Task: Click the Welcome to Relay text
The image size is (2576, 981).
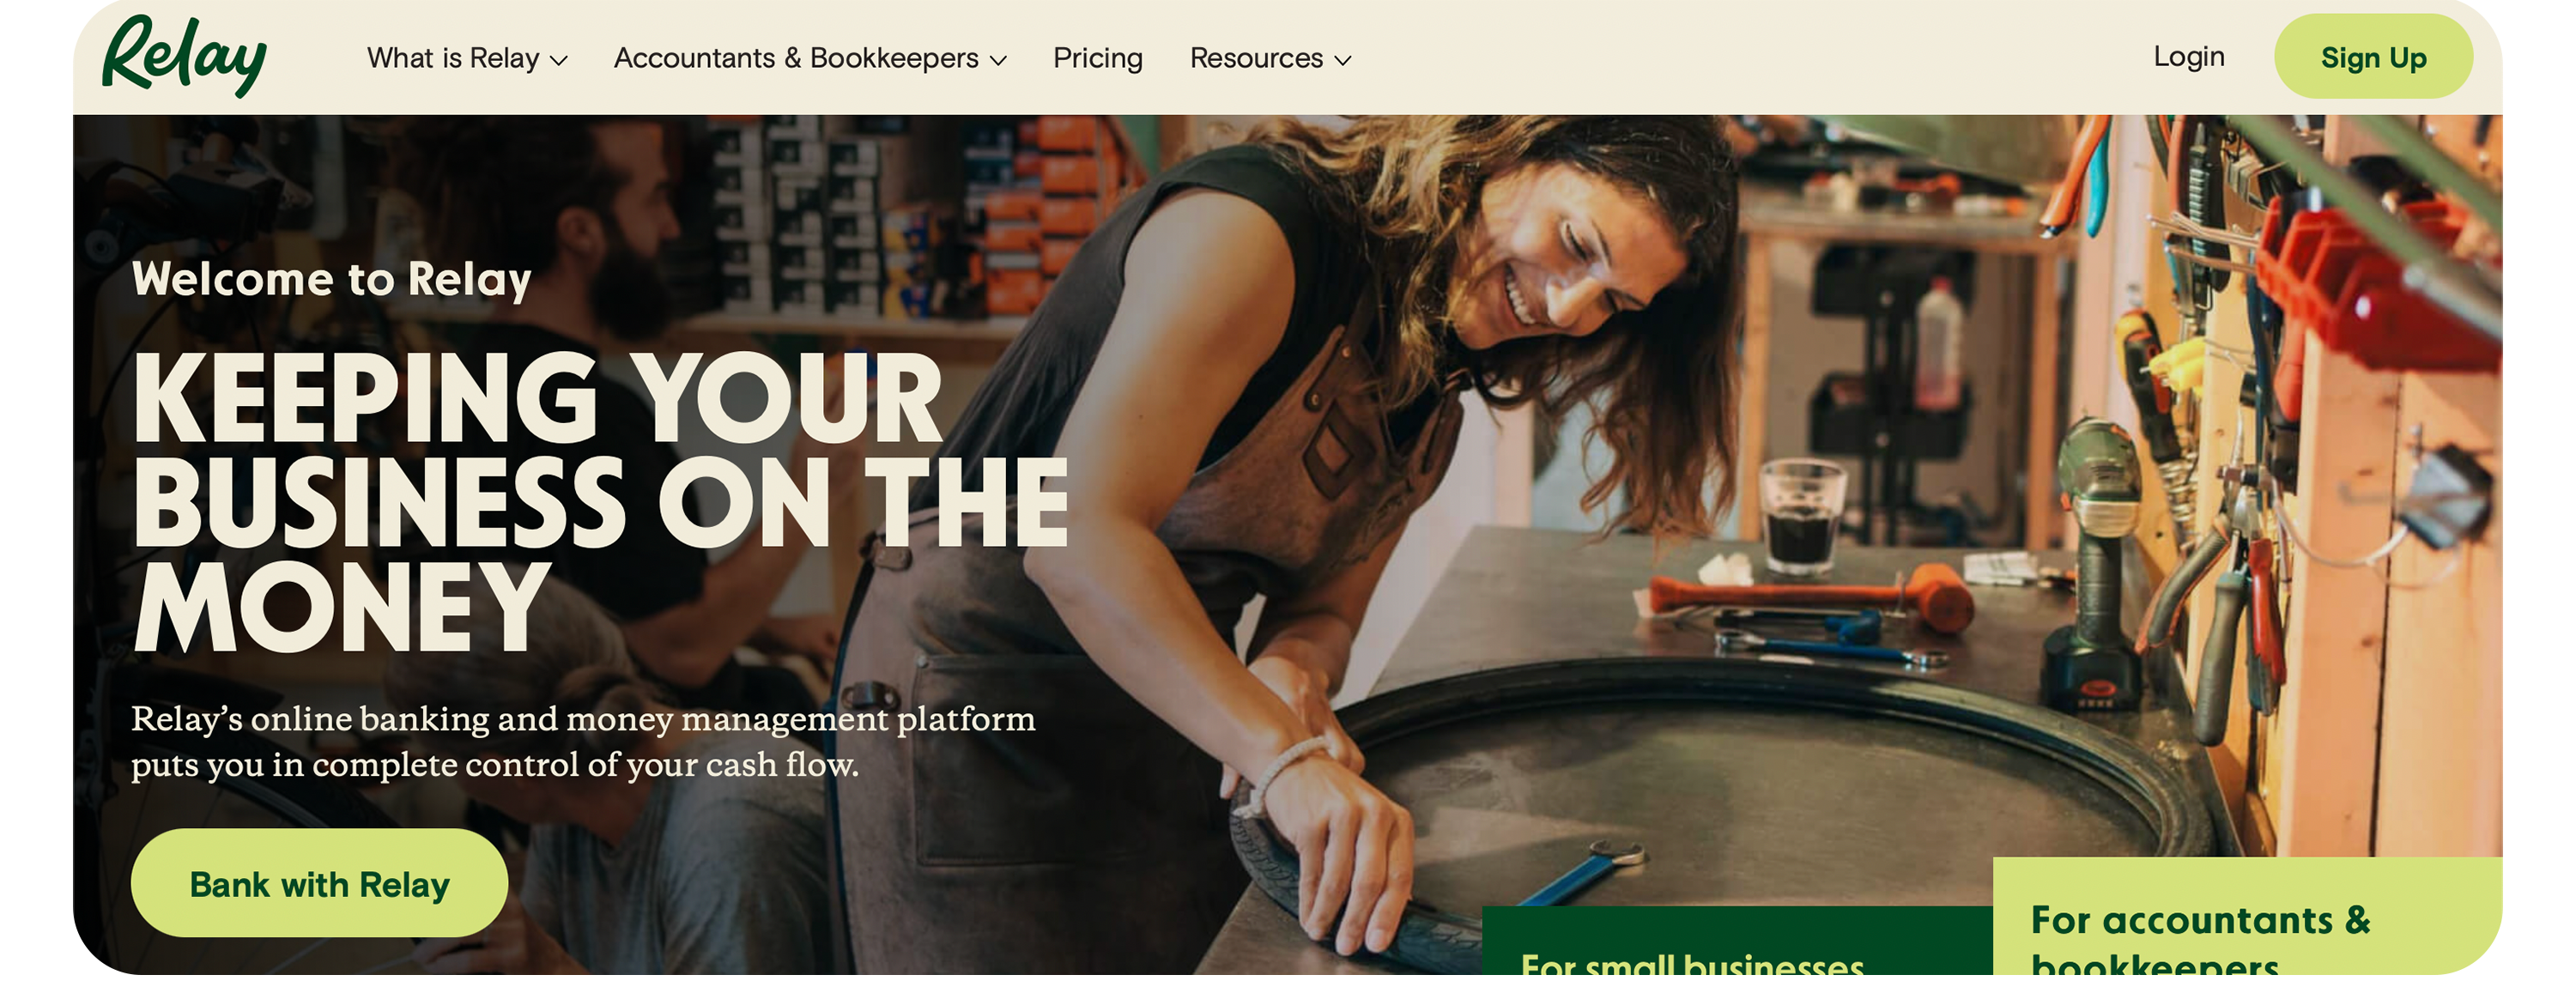Action: (331, 278)
